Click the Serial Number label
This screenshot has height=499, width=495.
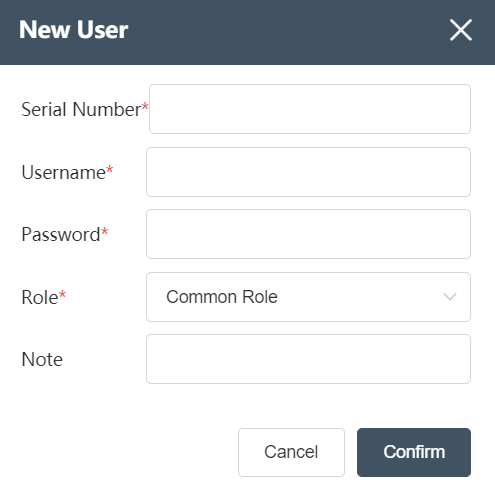81,109
